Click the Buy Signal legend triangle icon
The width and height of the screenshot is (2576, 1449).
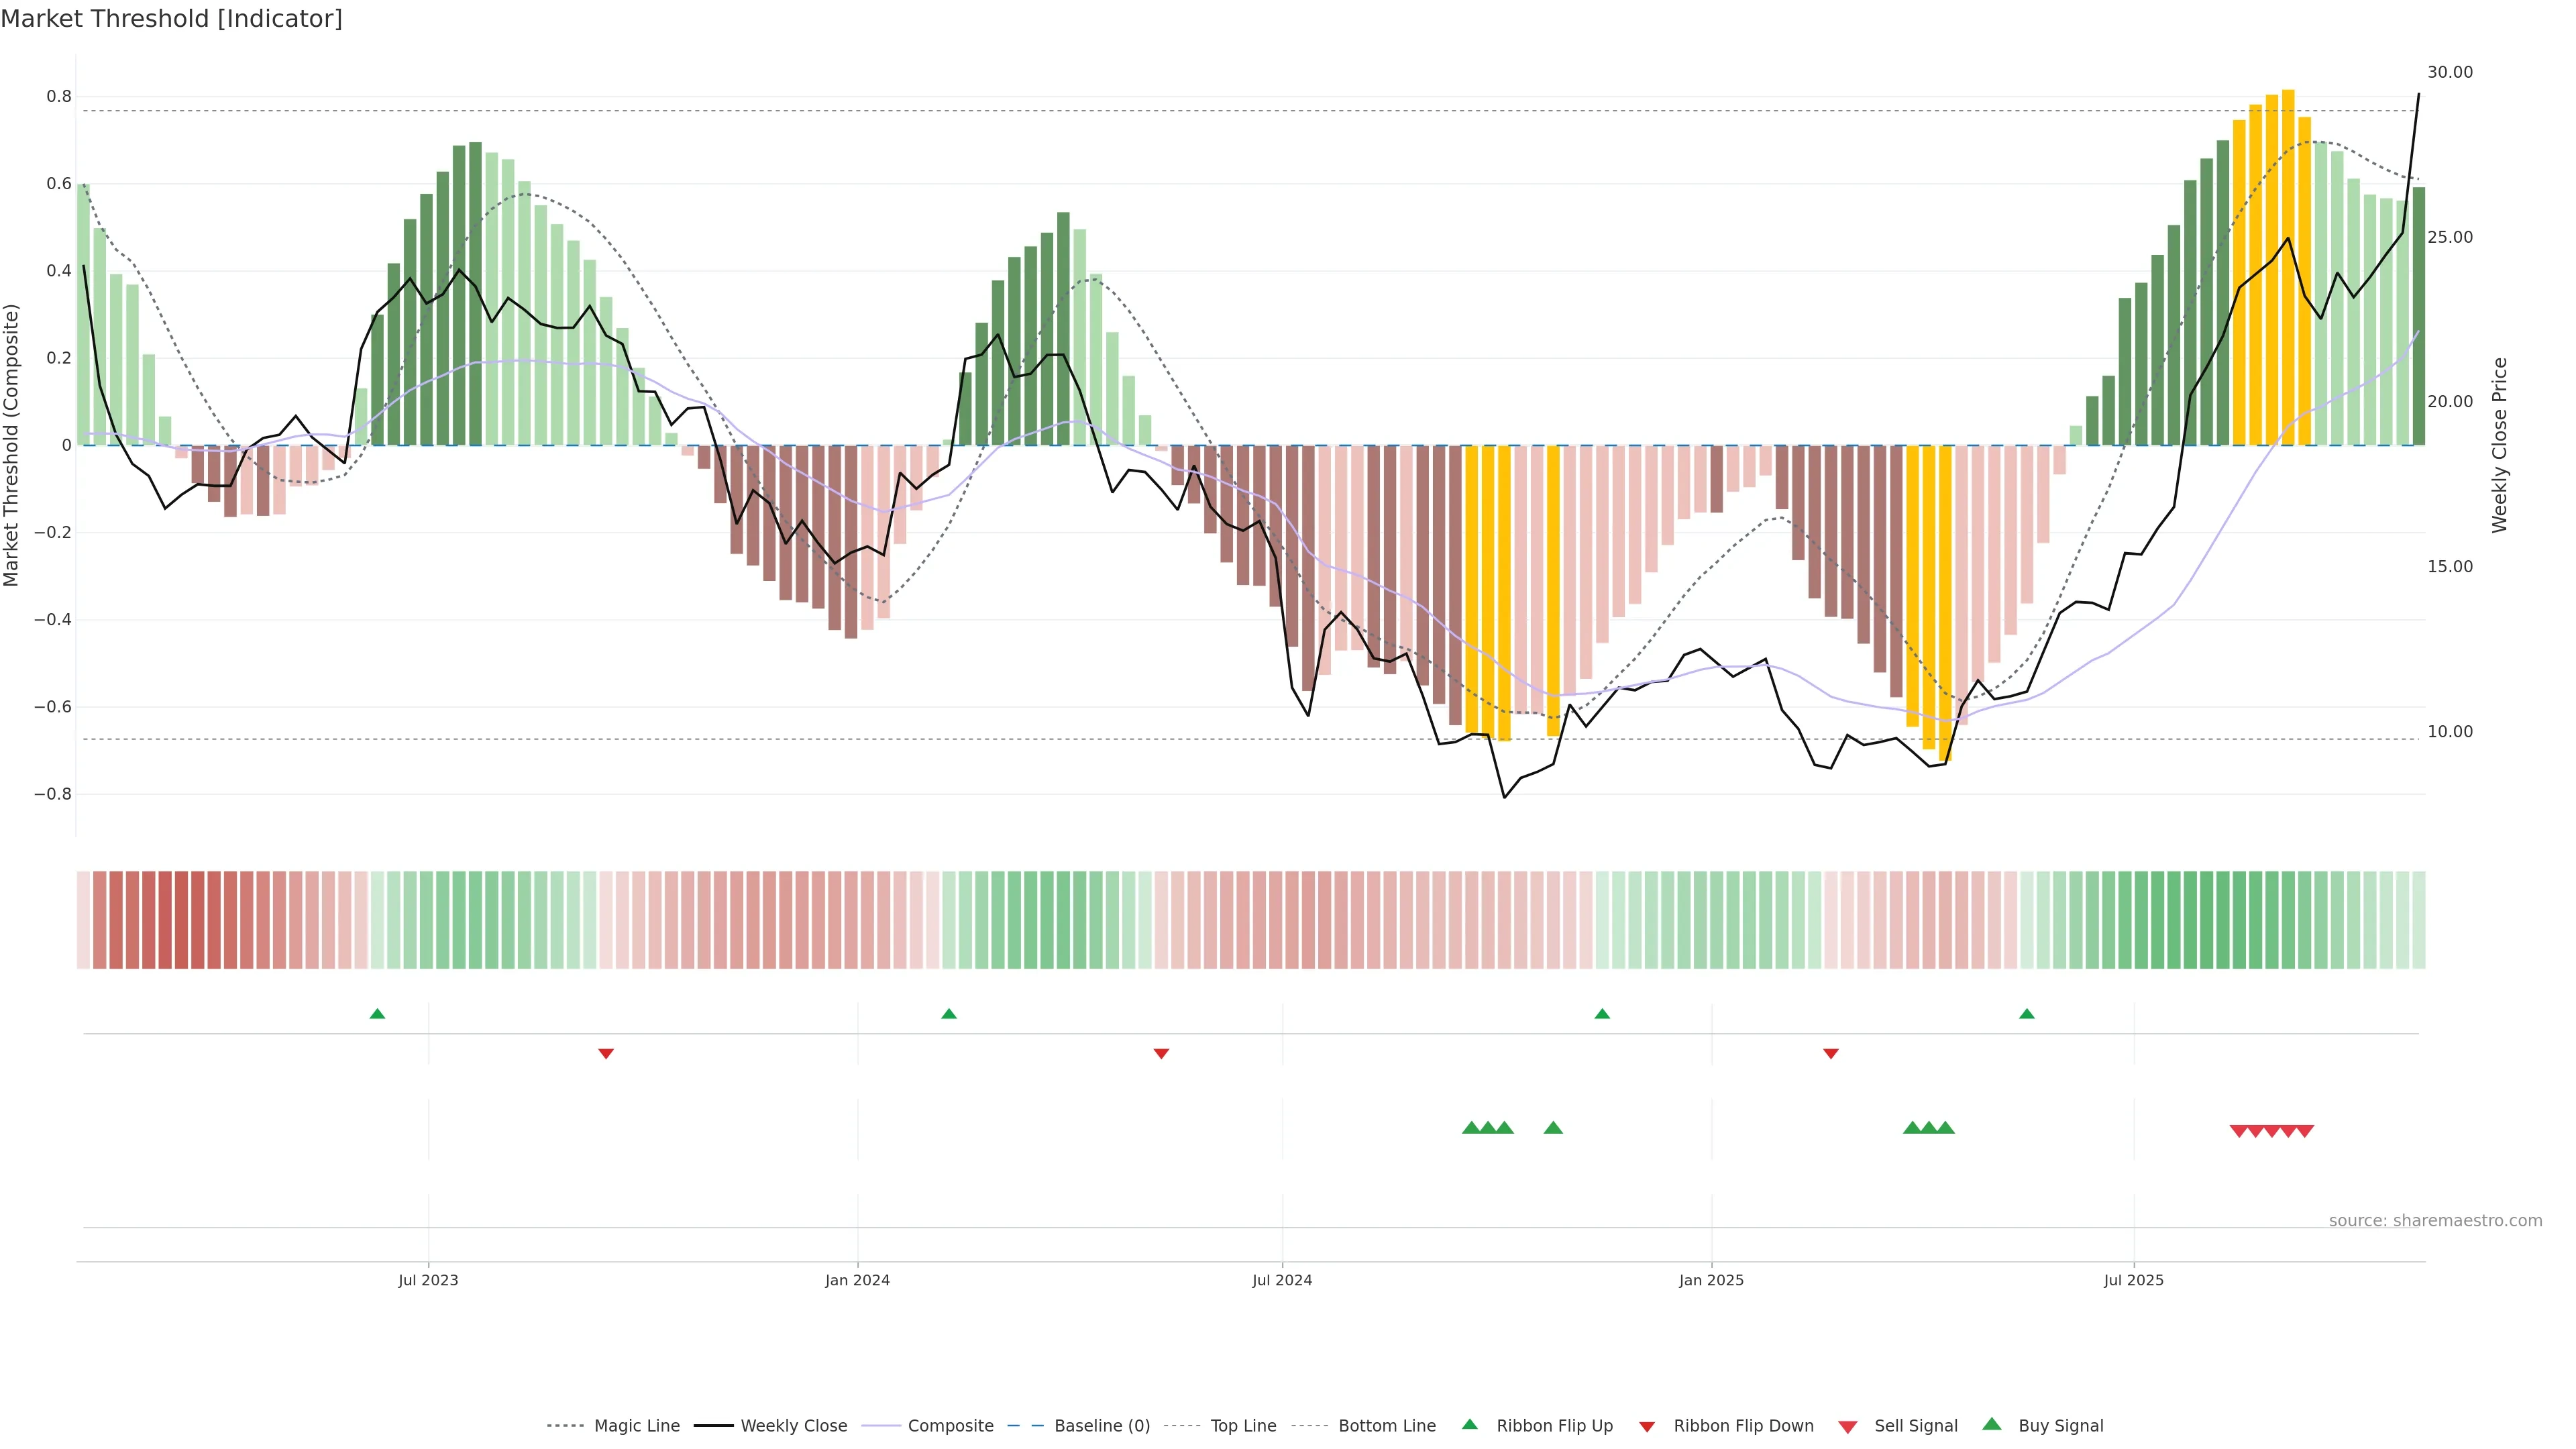(x=1991, y=1424)
